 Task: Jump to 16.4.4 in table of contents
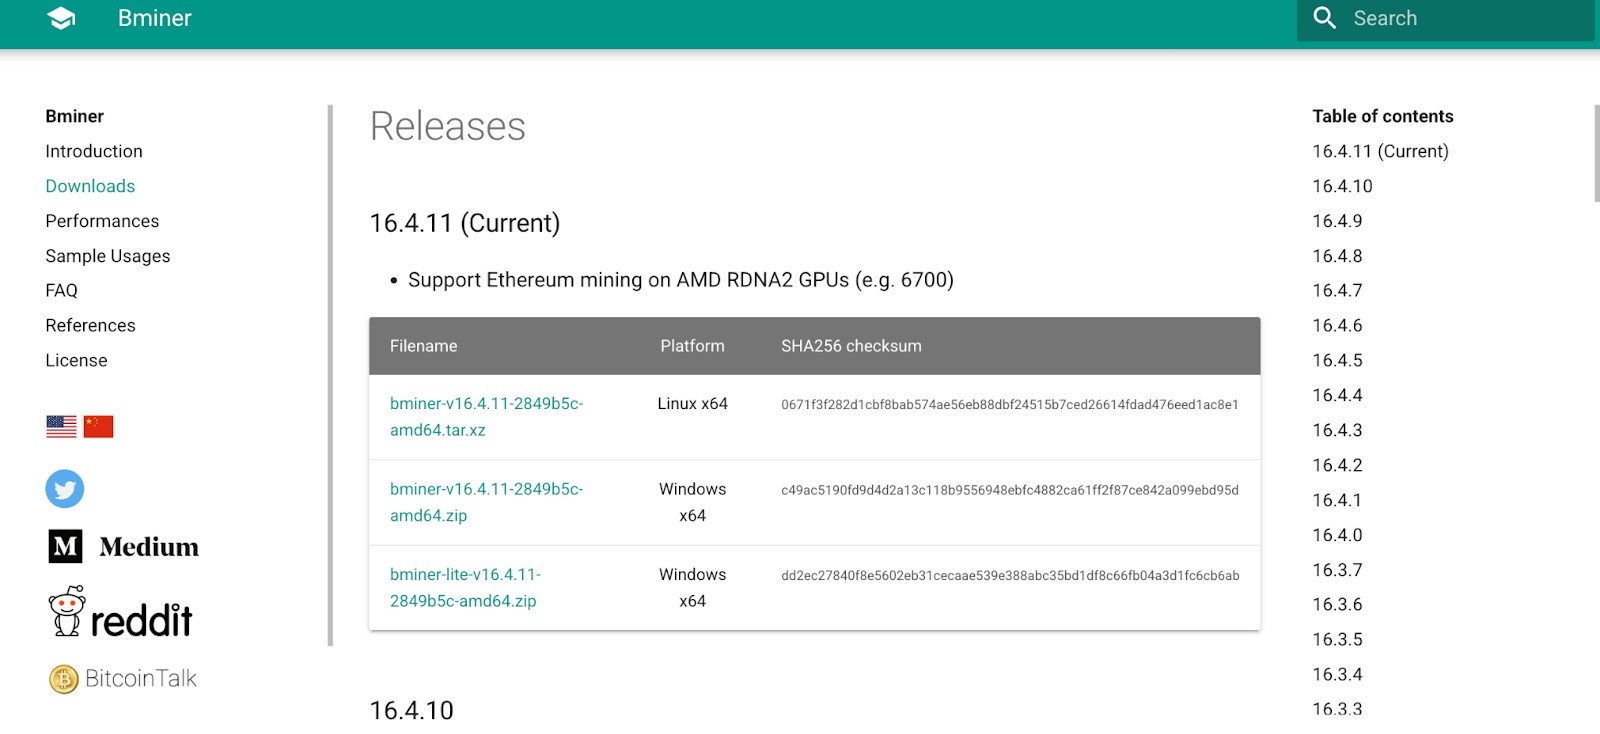tap(1337, 395)
